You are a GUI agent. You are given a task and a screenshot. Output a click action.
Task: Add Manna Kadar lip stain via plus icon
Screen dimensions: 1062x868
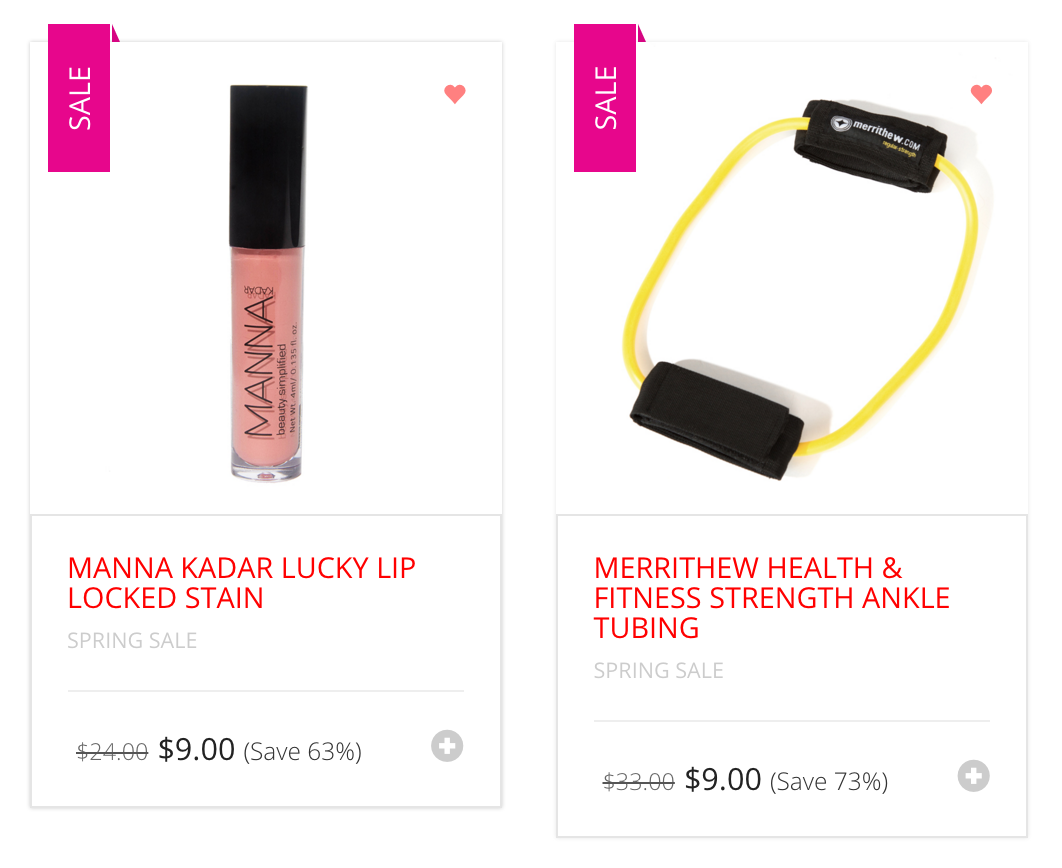(x=447, y=746)
